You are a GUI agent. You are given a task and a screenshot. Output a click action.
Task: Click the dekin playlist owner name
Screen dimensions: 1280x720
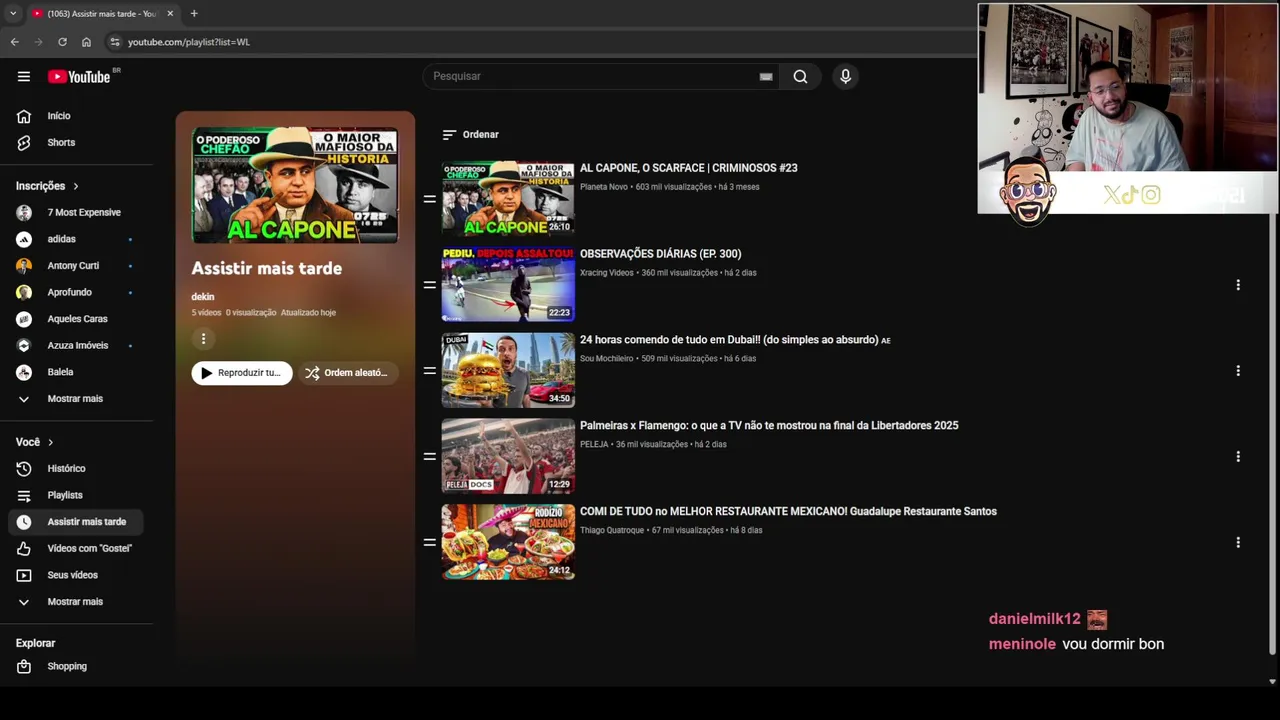[203, 297]
